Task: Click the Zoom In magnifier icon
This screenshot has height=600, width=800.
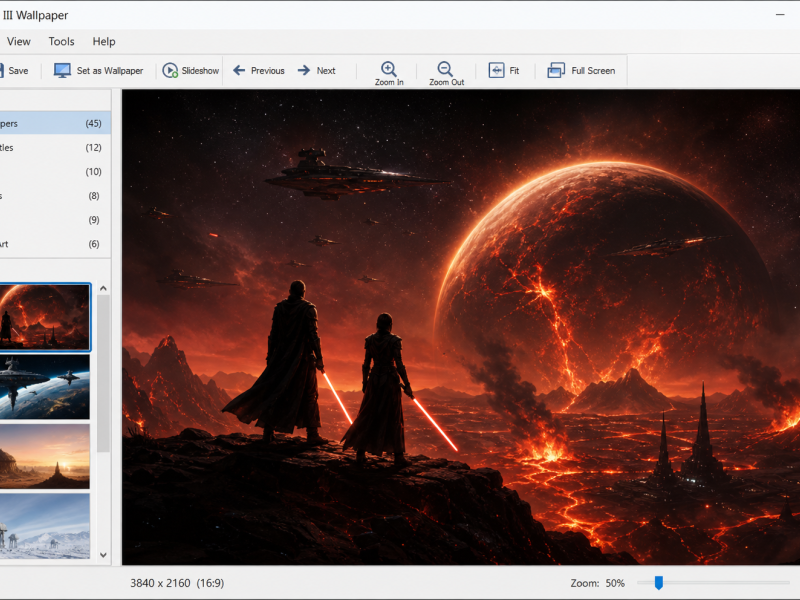Action: pyautogui.click(x=389, y=68)
